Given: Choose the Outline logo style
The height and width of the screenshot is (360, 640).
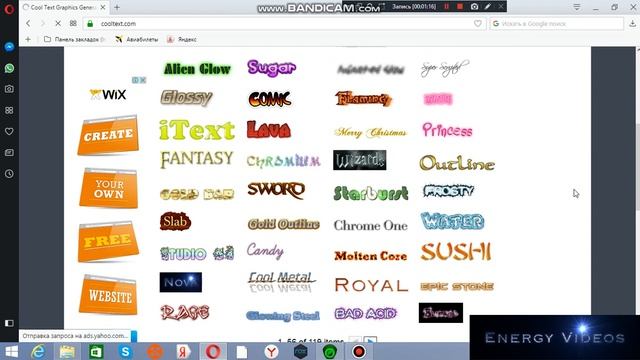Looking at the screenshot, I should point(457,163).
